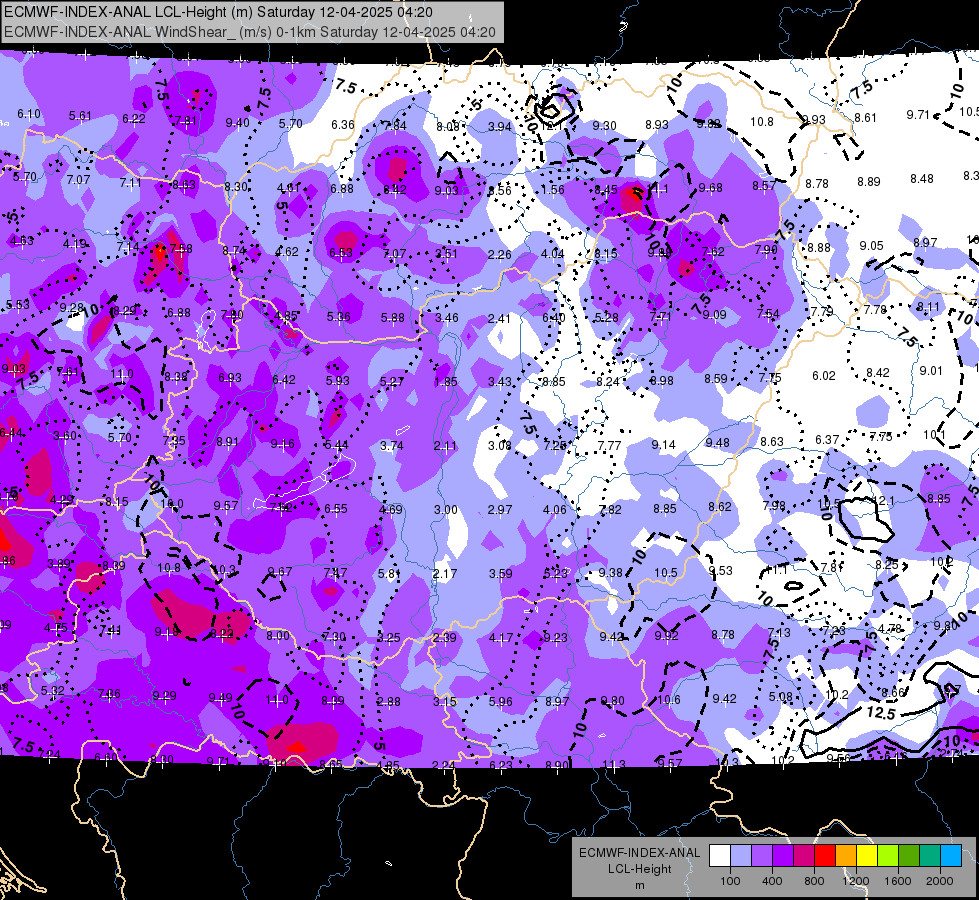
Task: Click the LCL-Height title line at top
Action: [219, 12]
